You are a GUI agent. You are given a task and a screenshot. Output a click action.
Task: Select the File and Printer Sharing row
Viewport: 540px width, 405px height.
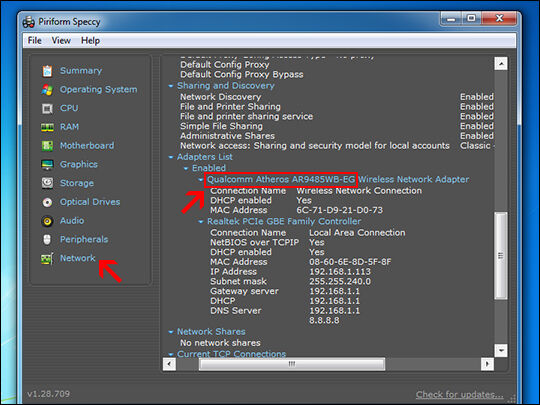coord(337,107)
